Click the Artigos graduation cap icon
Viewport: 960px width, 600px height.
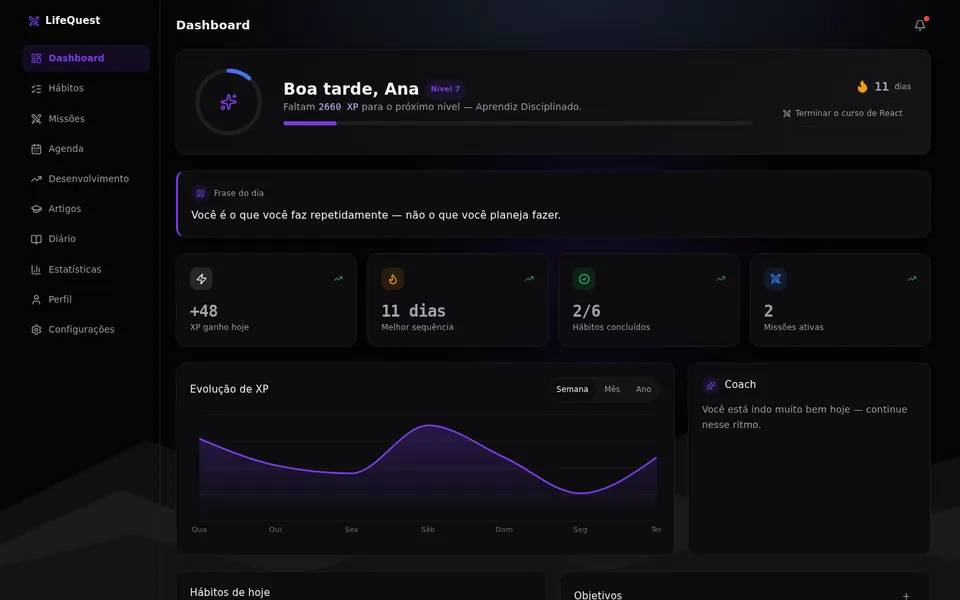tap(36, 209)
